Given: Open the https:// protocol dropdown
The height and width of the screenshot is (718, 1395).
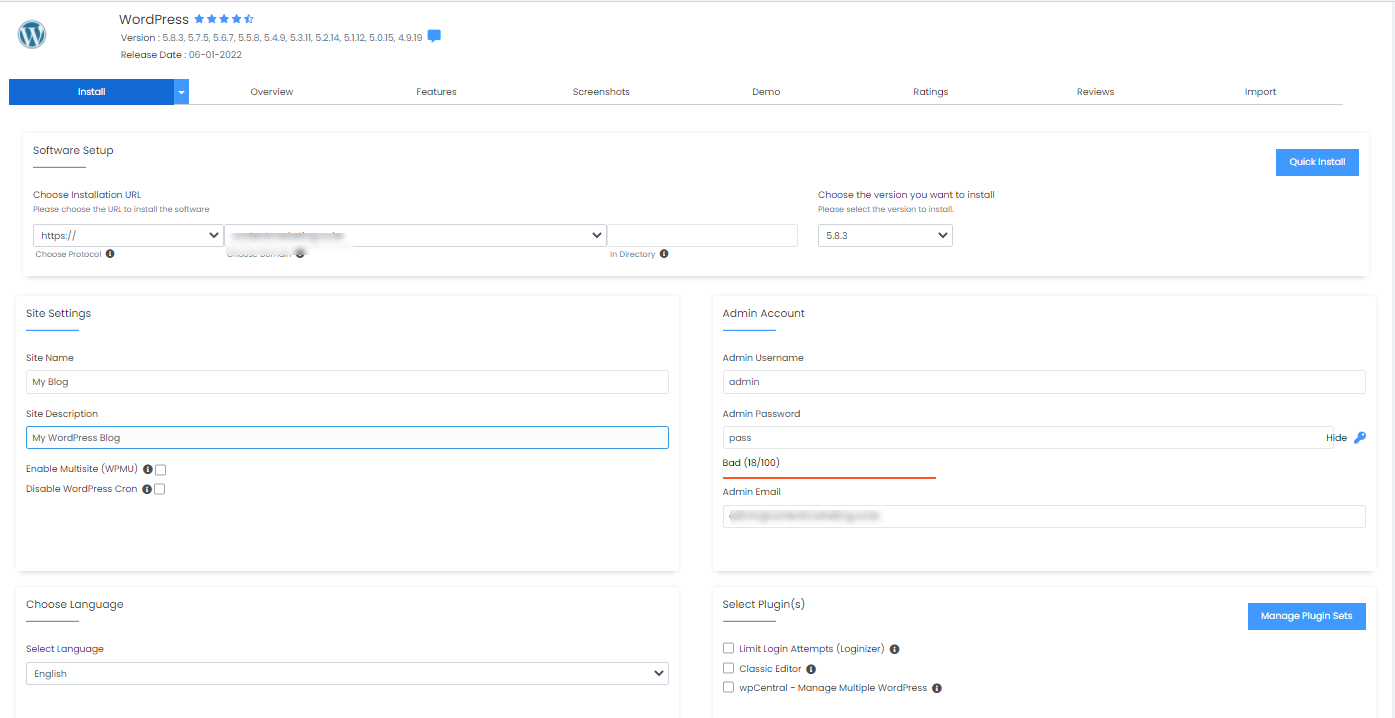Looking at the screenshot, I should point(128,235).
